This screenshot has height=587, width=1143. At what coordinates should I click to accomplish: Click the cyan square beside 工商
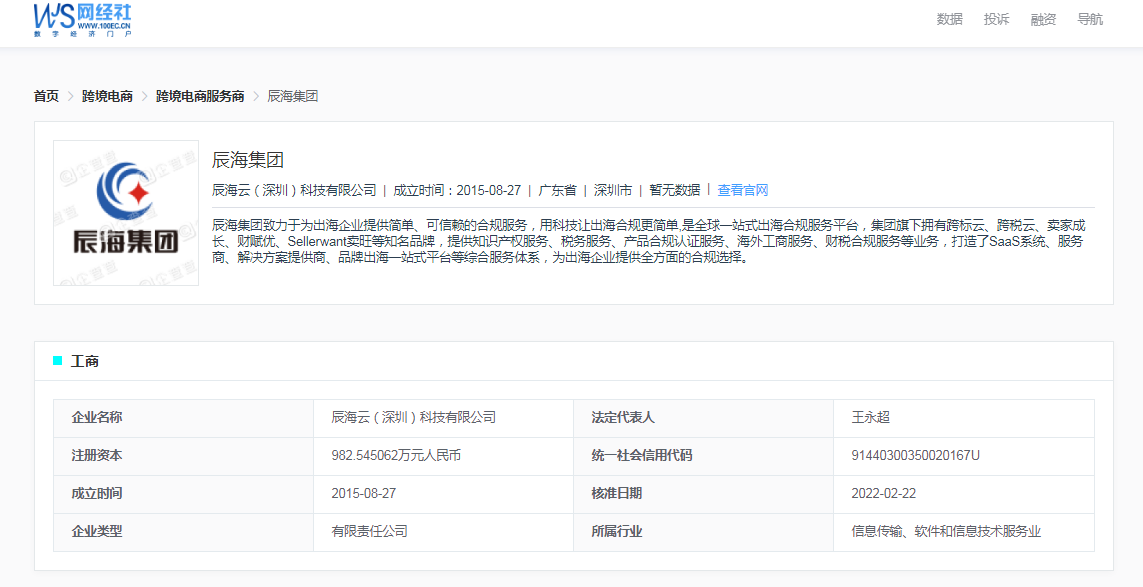pyautogui.click(x=58, y=361)
